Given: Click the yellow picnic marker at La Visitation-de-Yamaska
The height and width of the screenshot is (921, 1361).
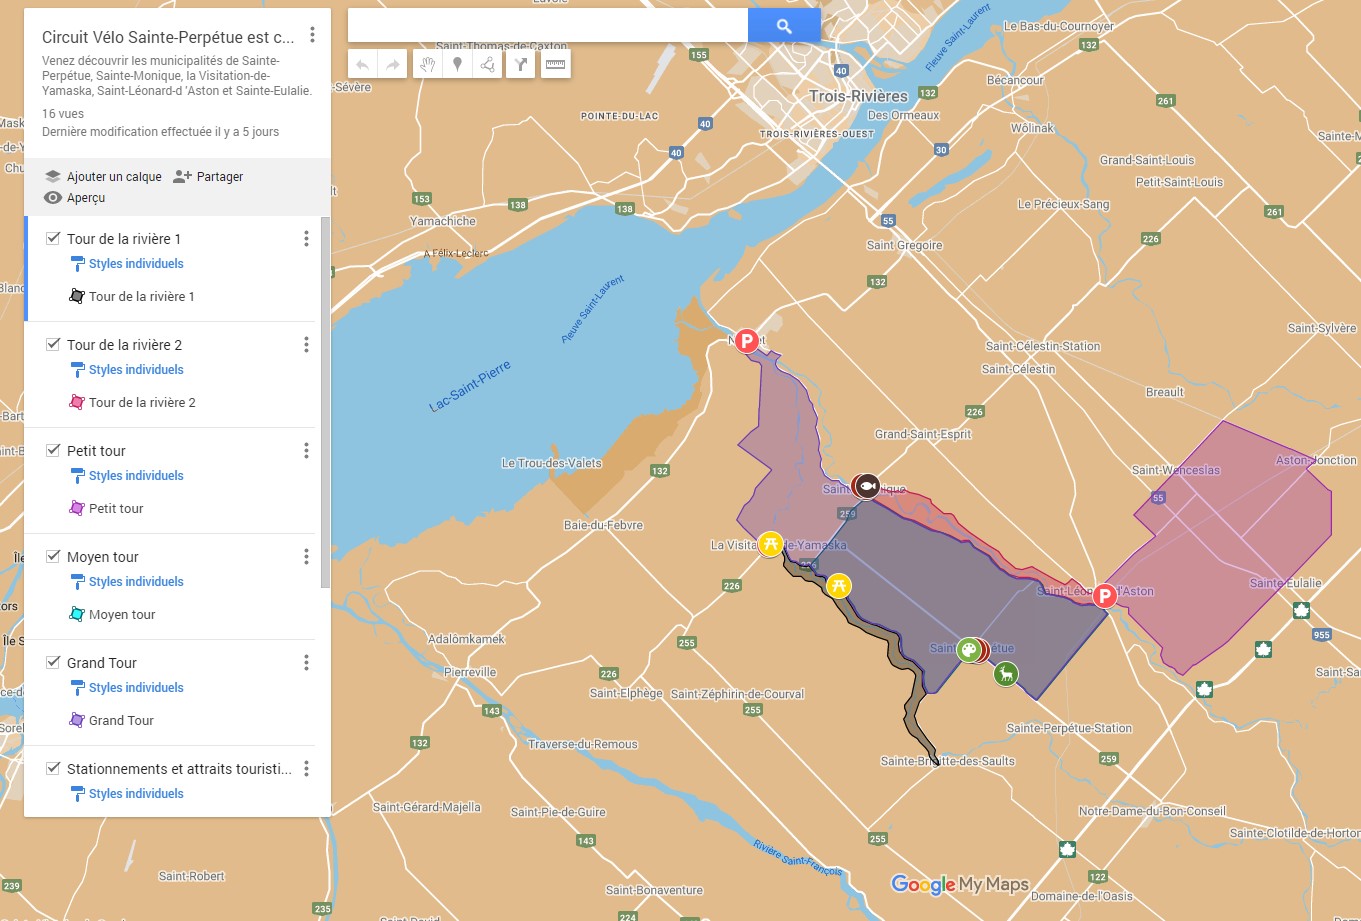Looking at the screenshot, I should [x=770, y=544].
